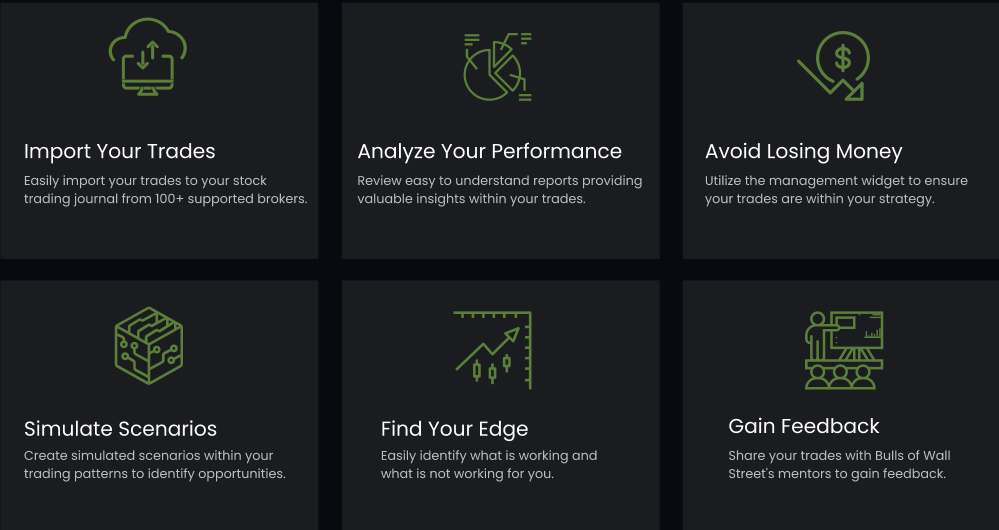
Task: Click the candlestick chart arrow icon
Action: coord(492,350)
